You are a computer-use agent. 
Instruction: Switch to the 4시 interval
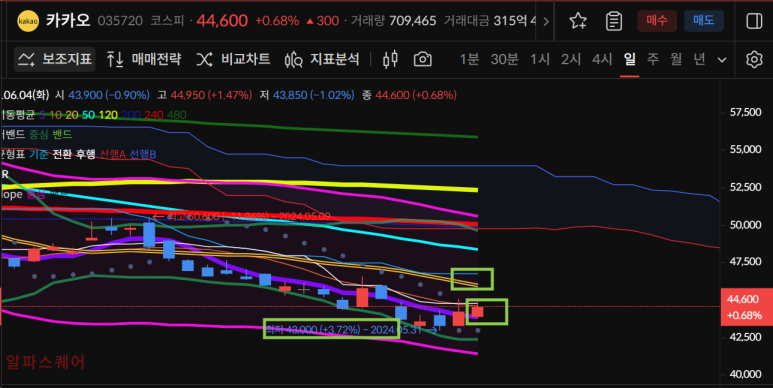coord(602,60)
